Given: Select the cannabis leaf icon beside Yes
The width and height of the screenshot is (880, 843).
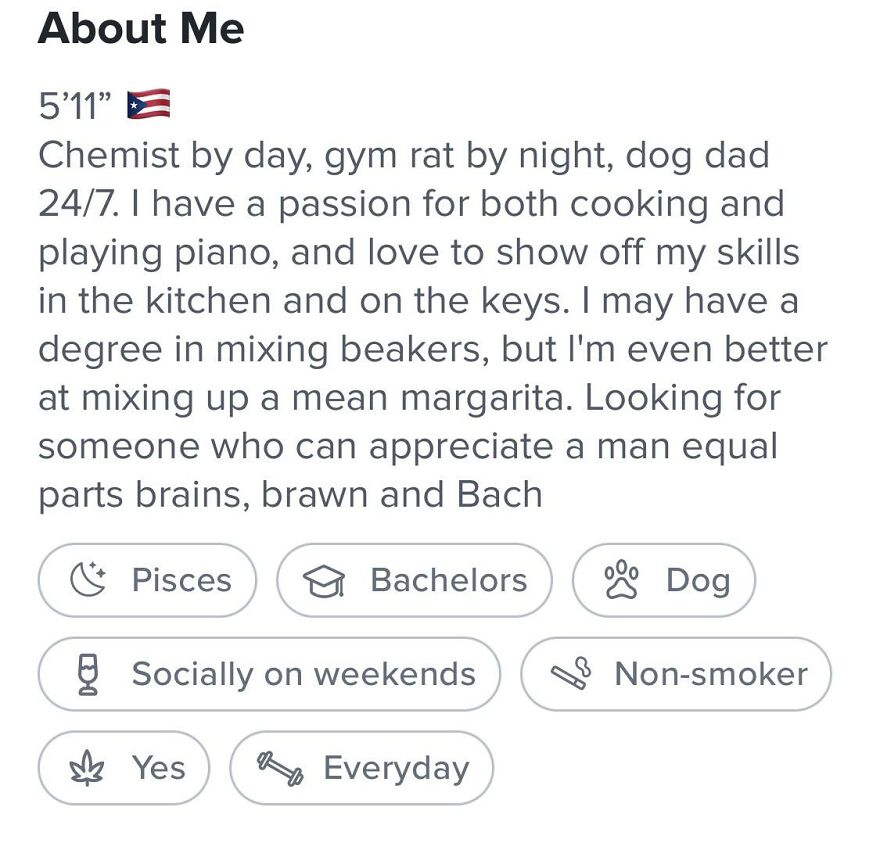Looking at the screenshot, I should pos(88,767).
